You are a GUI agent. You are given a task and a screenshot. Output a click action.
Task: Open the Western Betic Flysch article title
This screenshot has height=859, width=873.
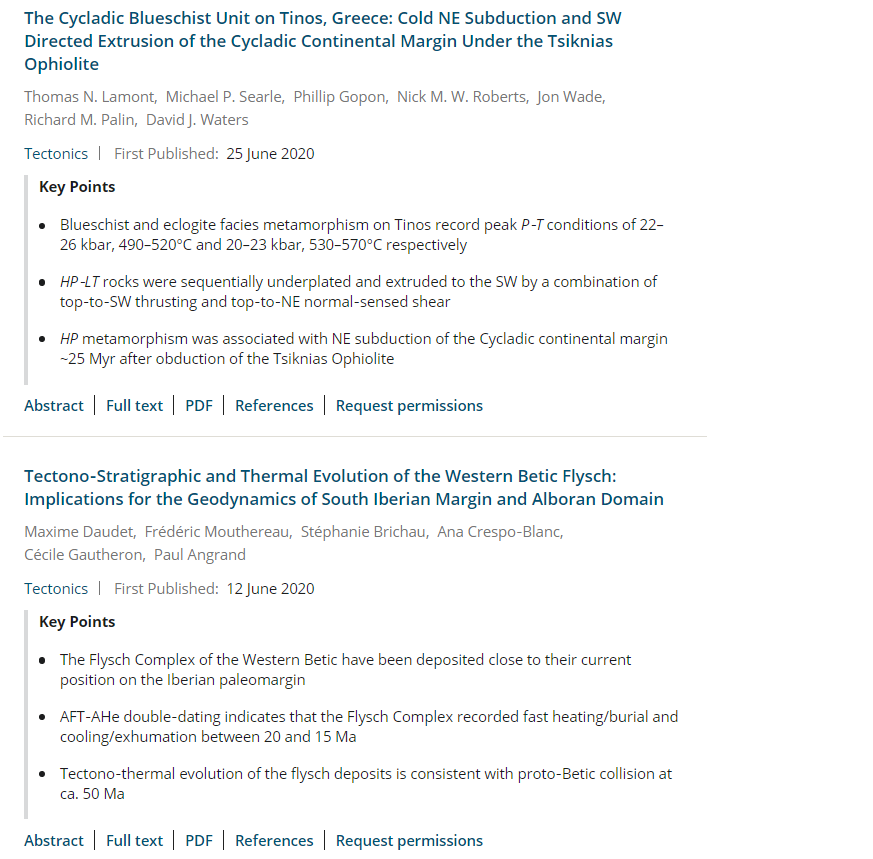[x=344, y=488]
